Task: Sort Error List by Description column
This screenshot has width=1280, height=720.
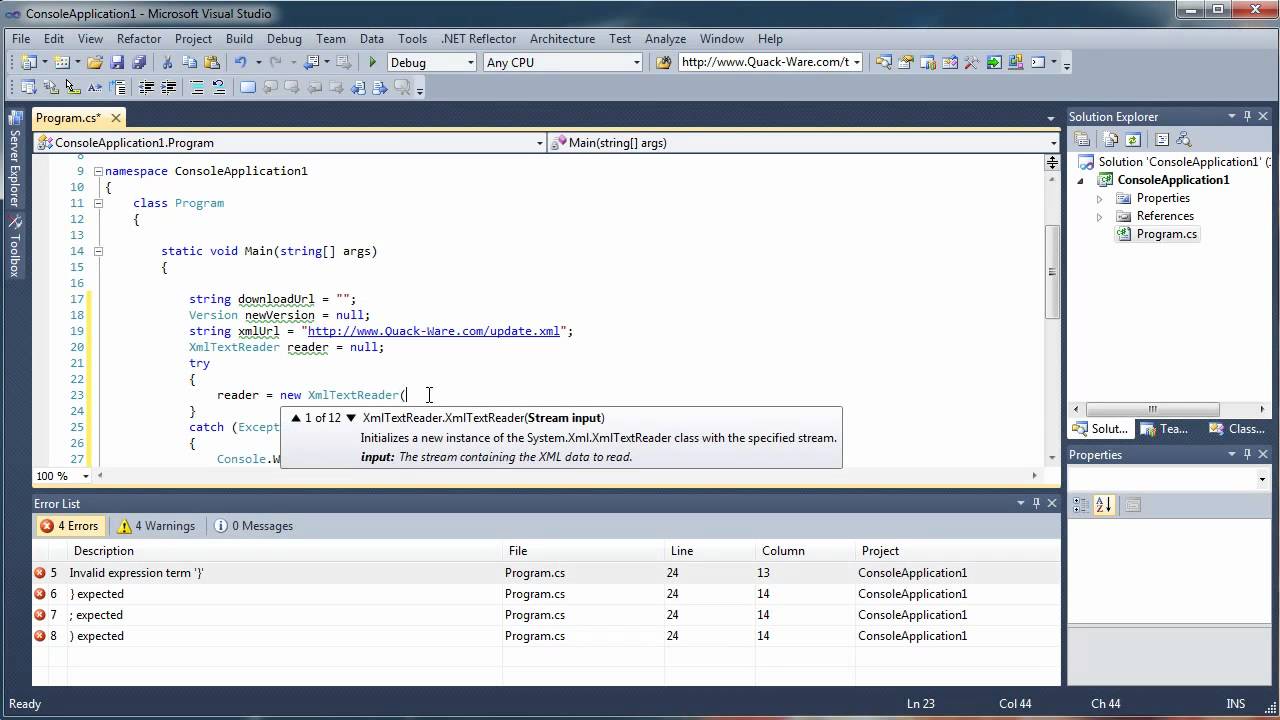Action: 103,551
